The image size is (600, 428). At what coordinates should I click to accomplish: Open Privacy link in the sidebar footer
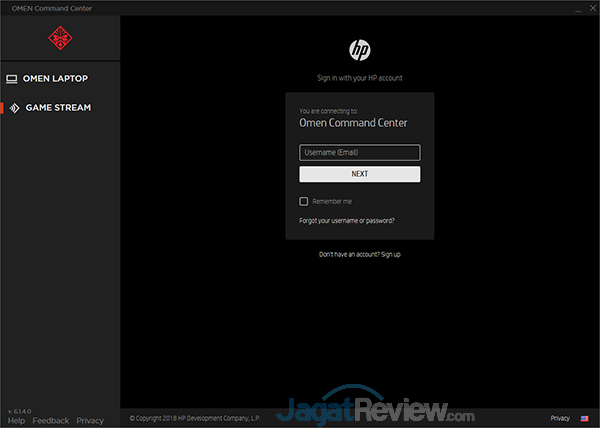point(90,421)
